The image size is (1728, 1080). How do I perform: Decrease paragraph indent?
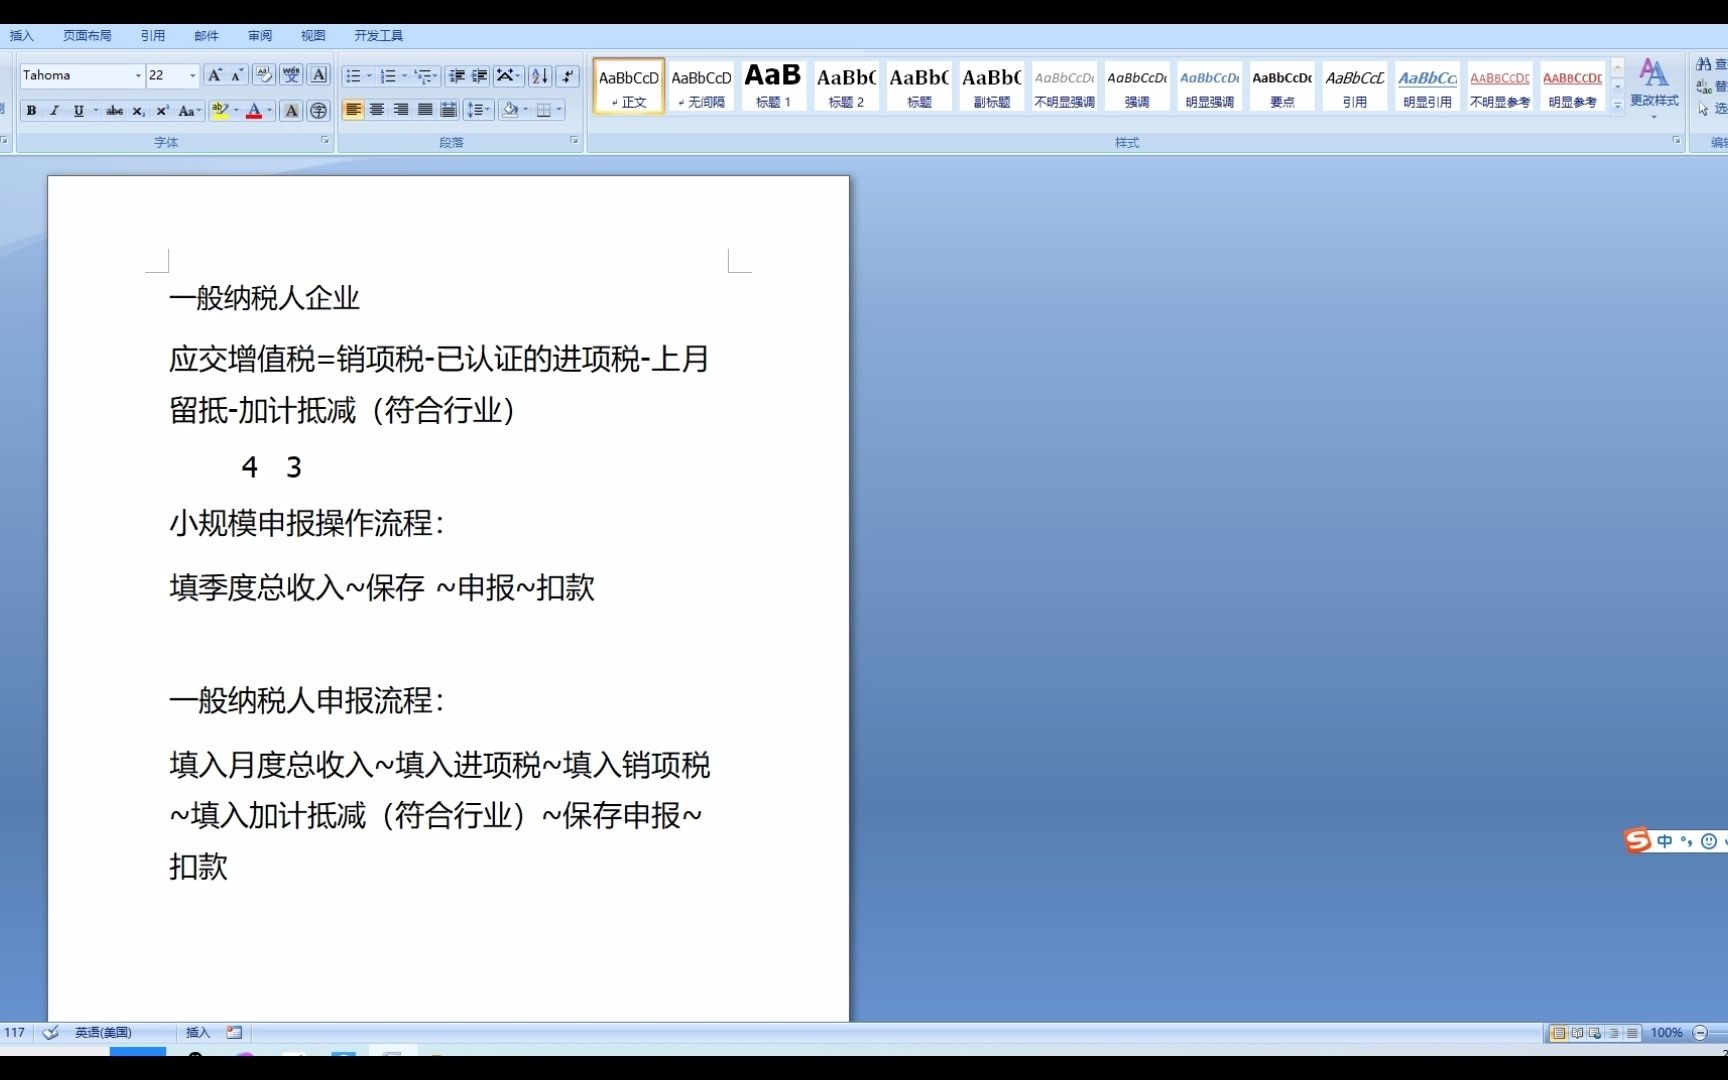pyautogui.click(x=457, y=76)
